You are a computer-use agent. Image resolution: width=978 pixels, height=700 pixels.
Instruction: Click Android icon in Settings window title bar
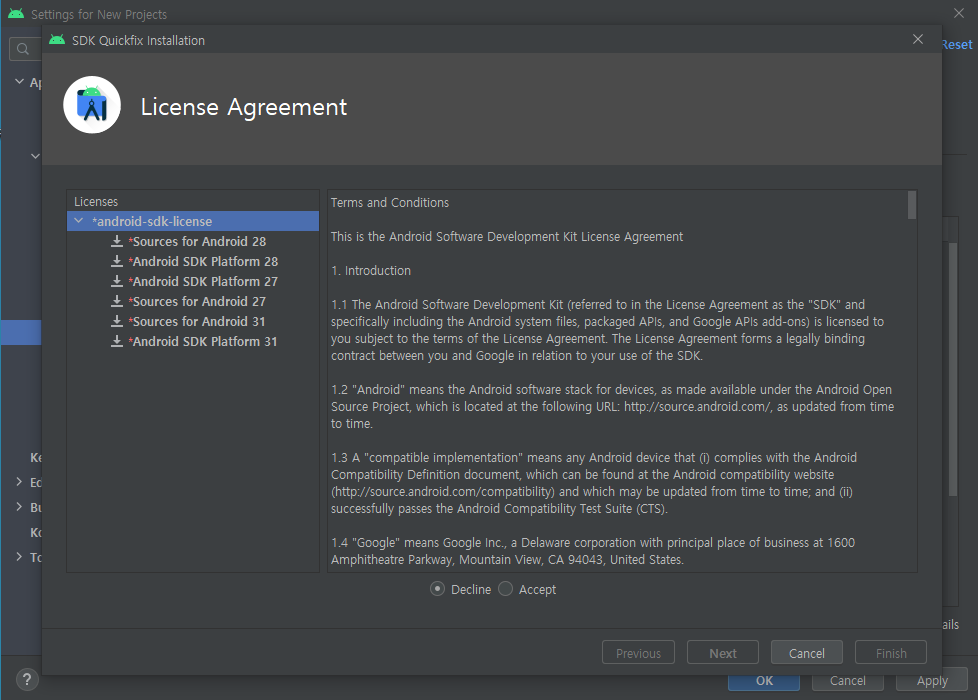16,14
